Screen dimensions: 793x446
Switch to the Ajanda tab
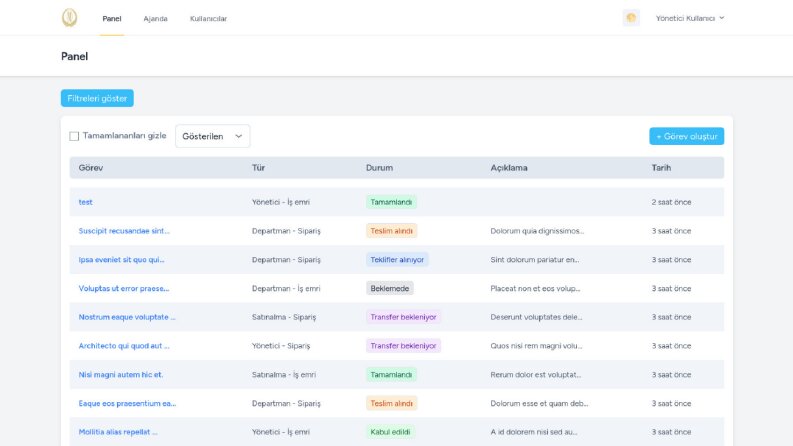click(155, 19)
